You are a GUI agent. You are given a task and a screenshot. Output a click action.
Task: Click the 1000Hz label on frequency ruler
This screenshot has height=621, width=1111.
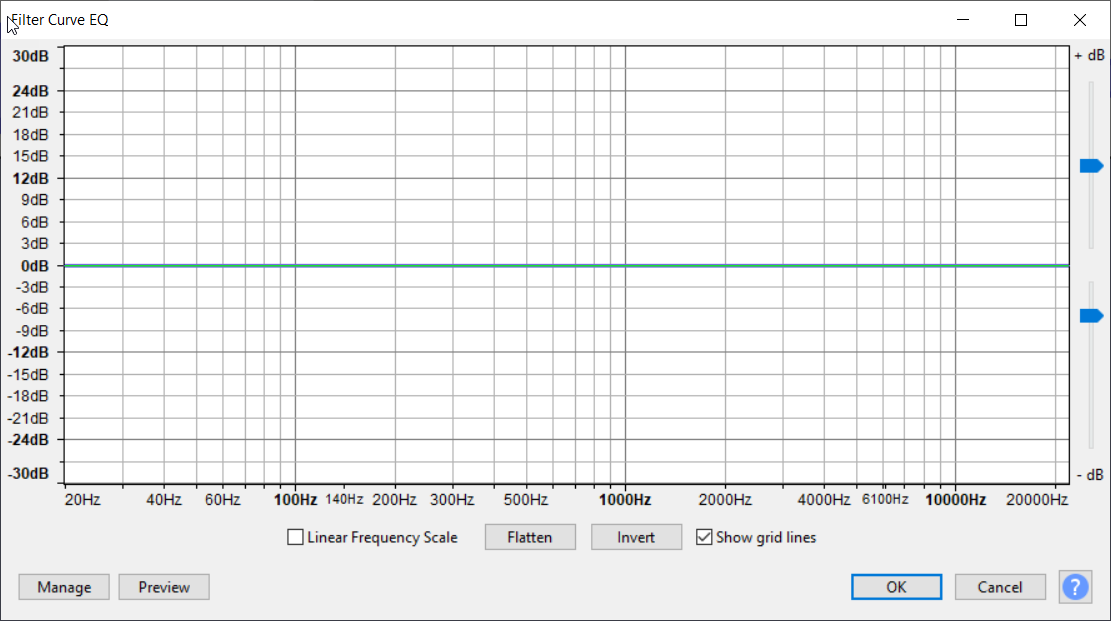(625, 500)
